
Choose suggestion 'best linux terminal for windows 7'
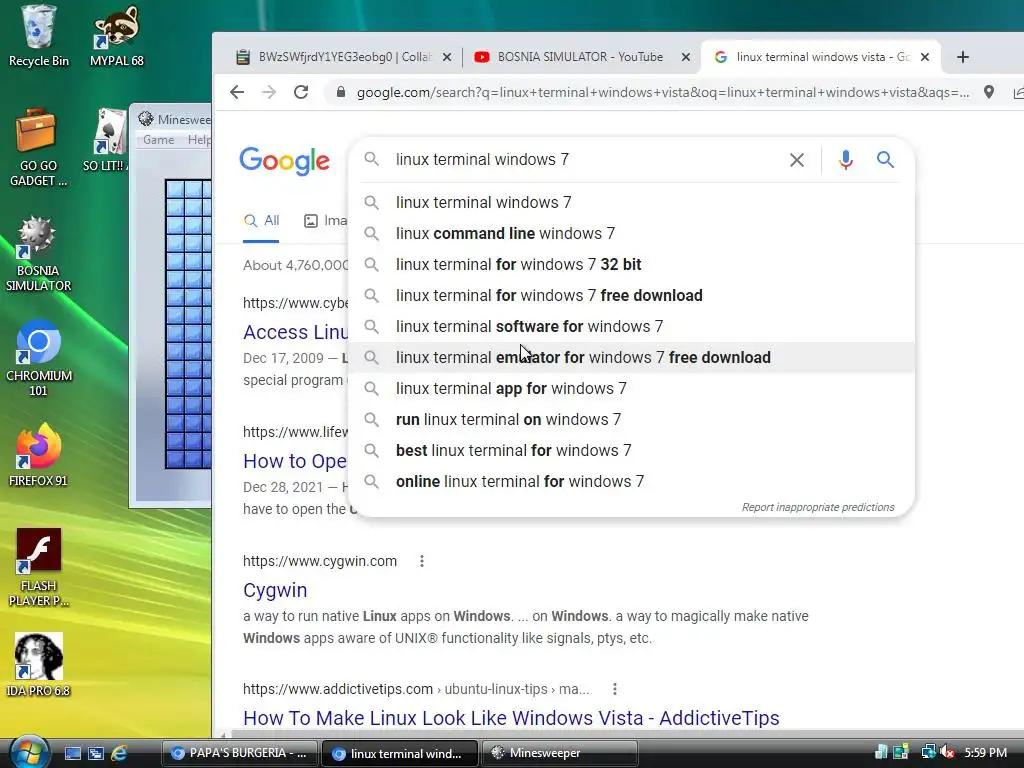[x=632, y=451]
